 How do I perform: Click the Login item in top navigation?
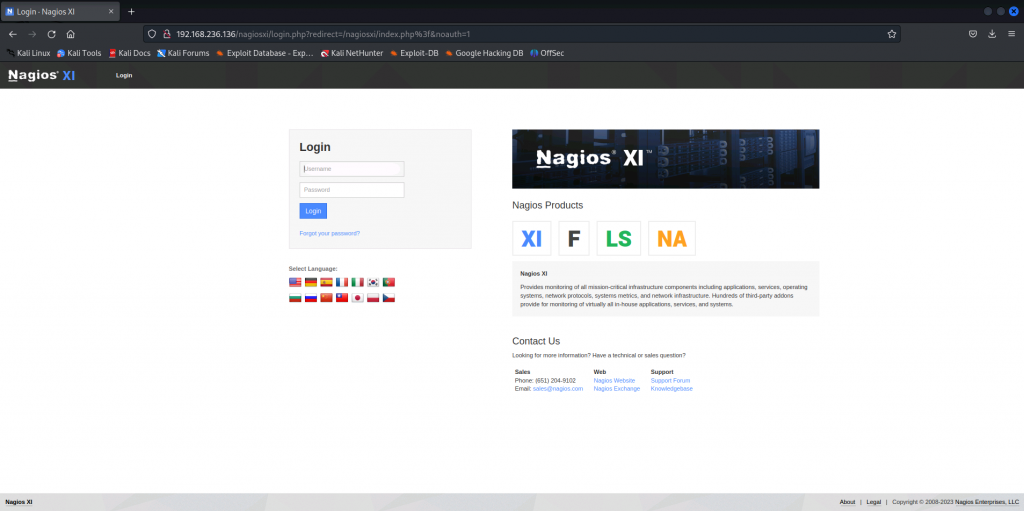(x=124, y=76)
